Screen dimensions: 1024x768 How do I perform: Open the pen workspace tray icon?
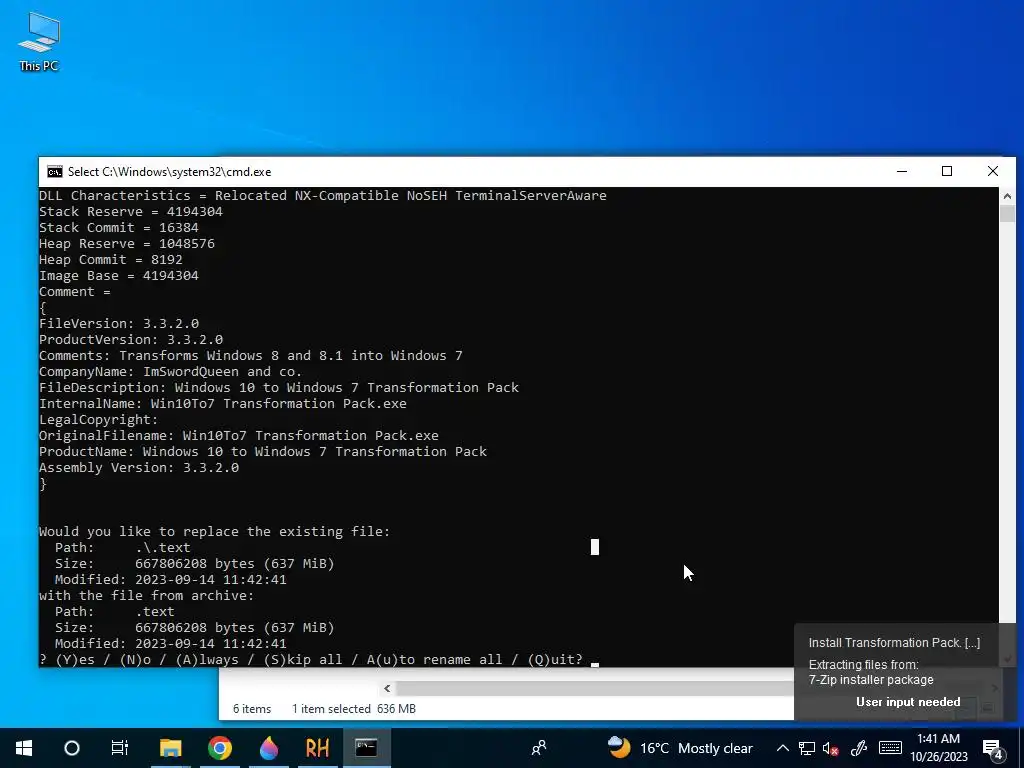pos(859,748)
